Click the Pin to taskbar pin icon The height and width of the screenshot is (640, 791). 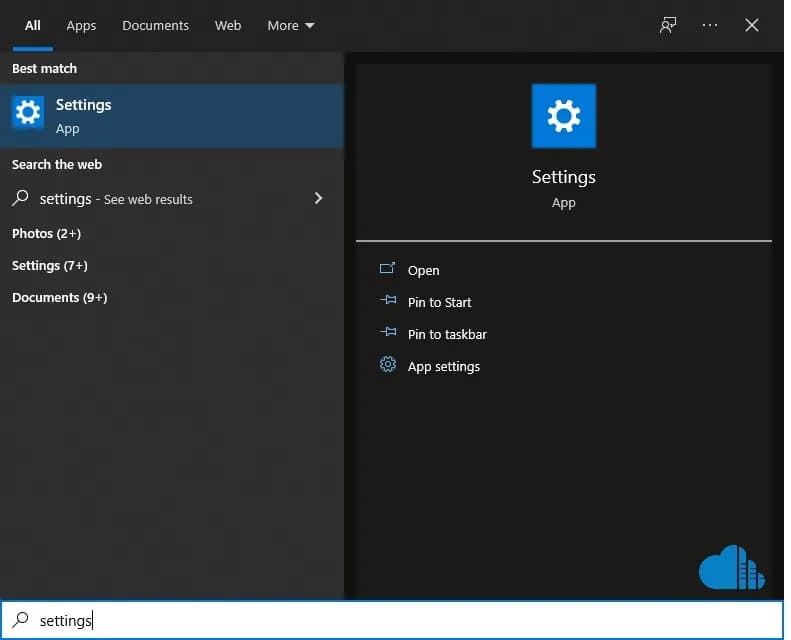click(388, 331)
